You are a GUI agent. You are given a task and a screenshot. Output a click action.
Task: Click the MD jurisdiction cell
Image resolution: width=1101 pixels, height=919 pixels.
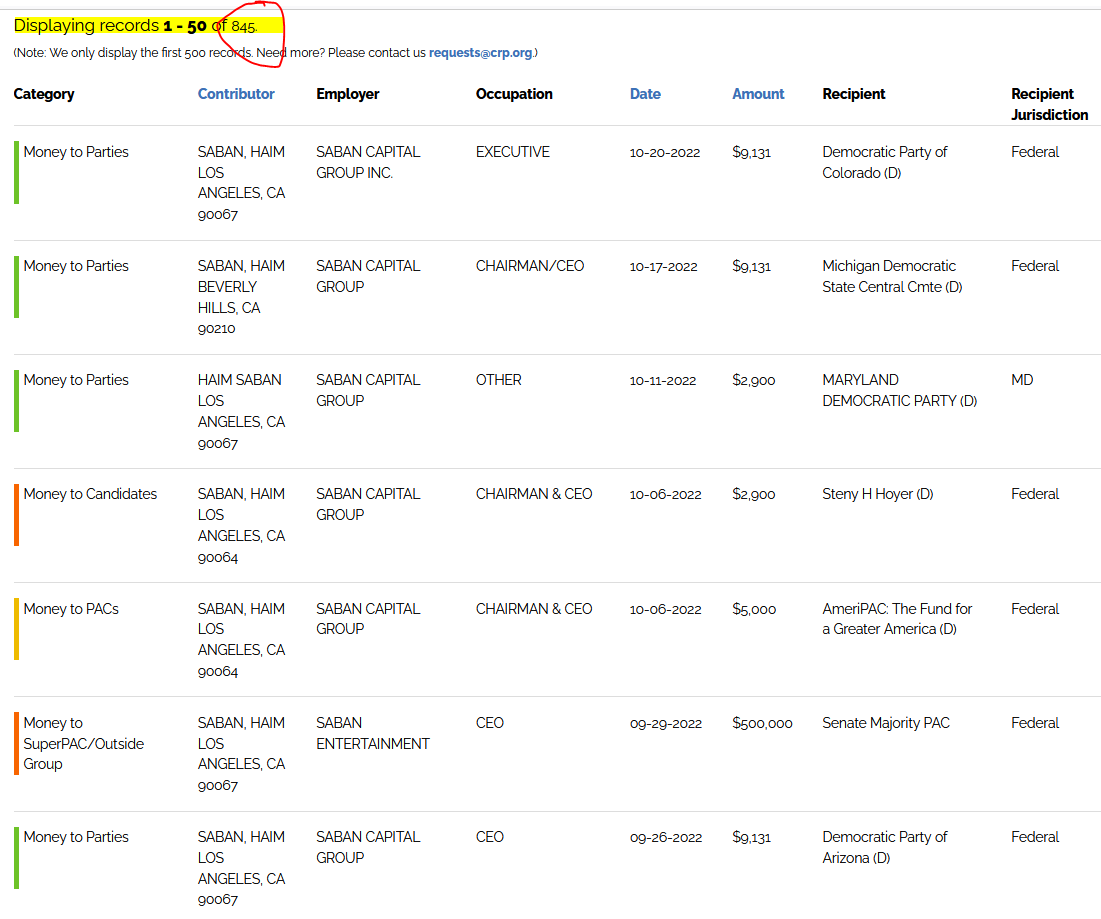tap(1022, 381)
